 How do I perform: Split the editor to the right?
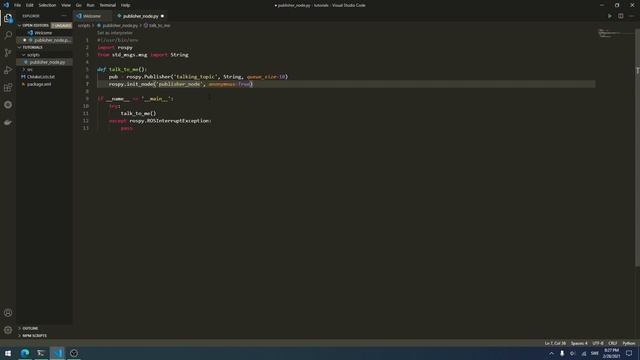pyautogui.click(x=620, y=16)
